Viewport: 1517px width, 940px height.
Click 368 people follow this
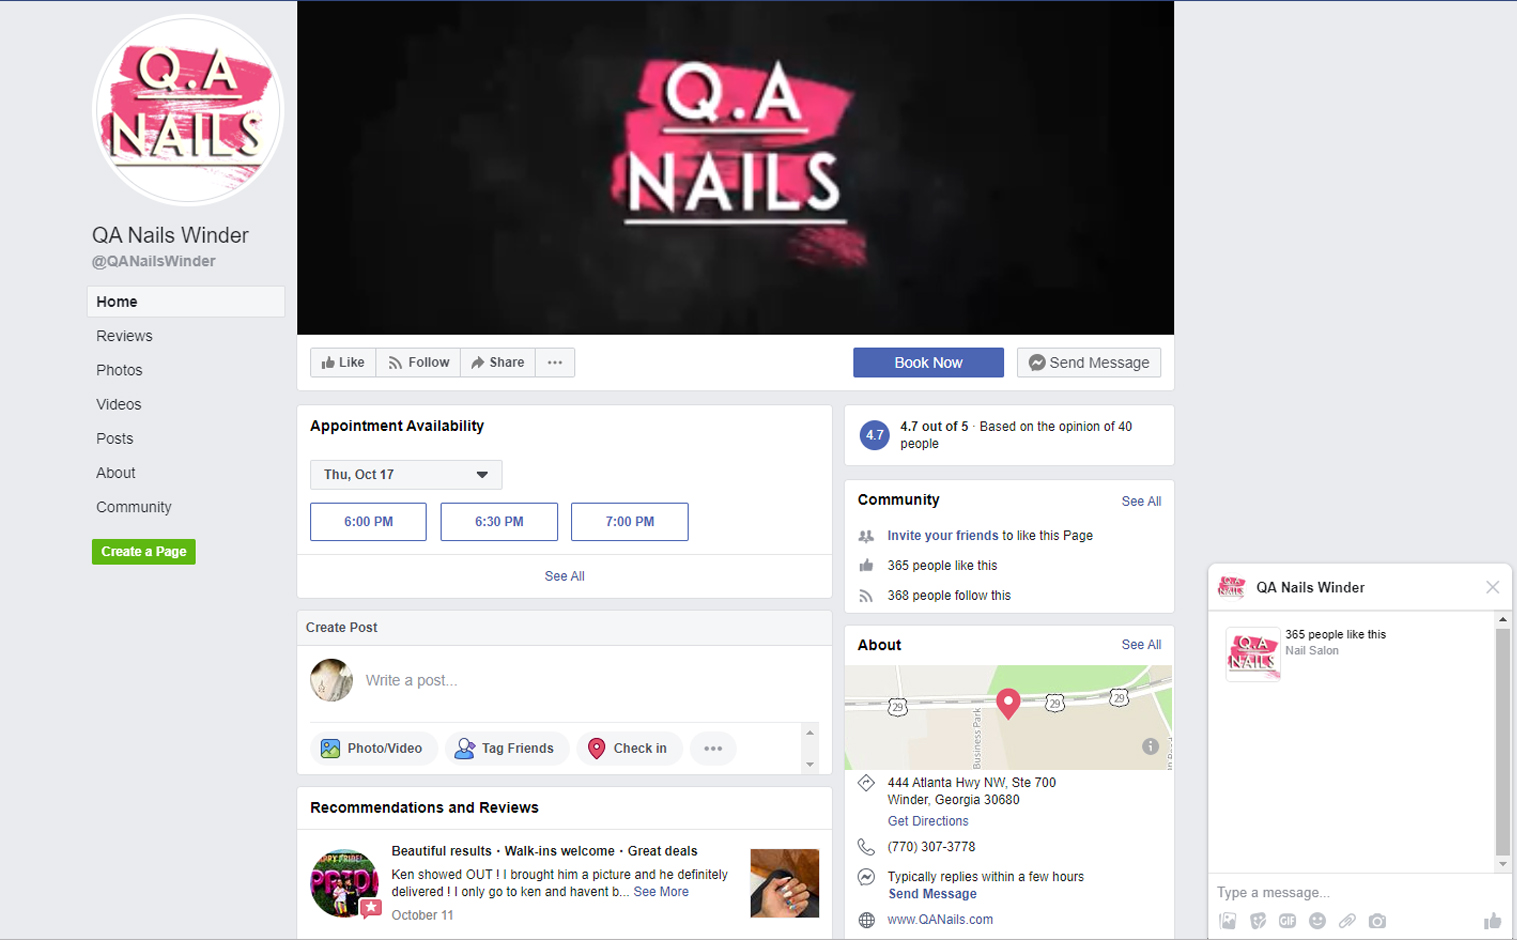click(x=949, y=595)
